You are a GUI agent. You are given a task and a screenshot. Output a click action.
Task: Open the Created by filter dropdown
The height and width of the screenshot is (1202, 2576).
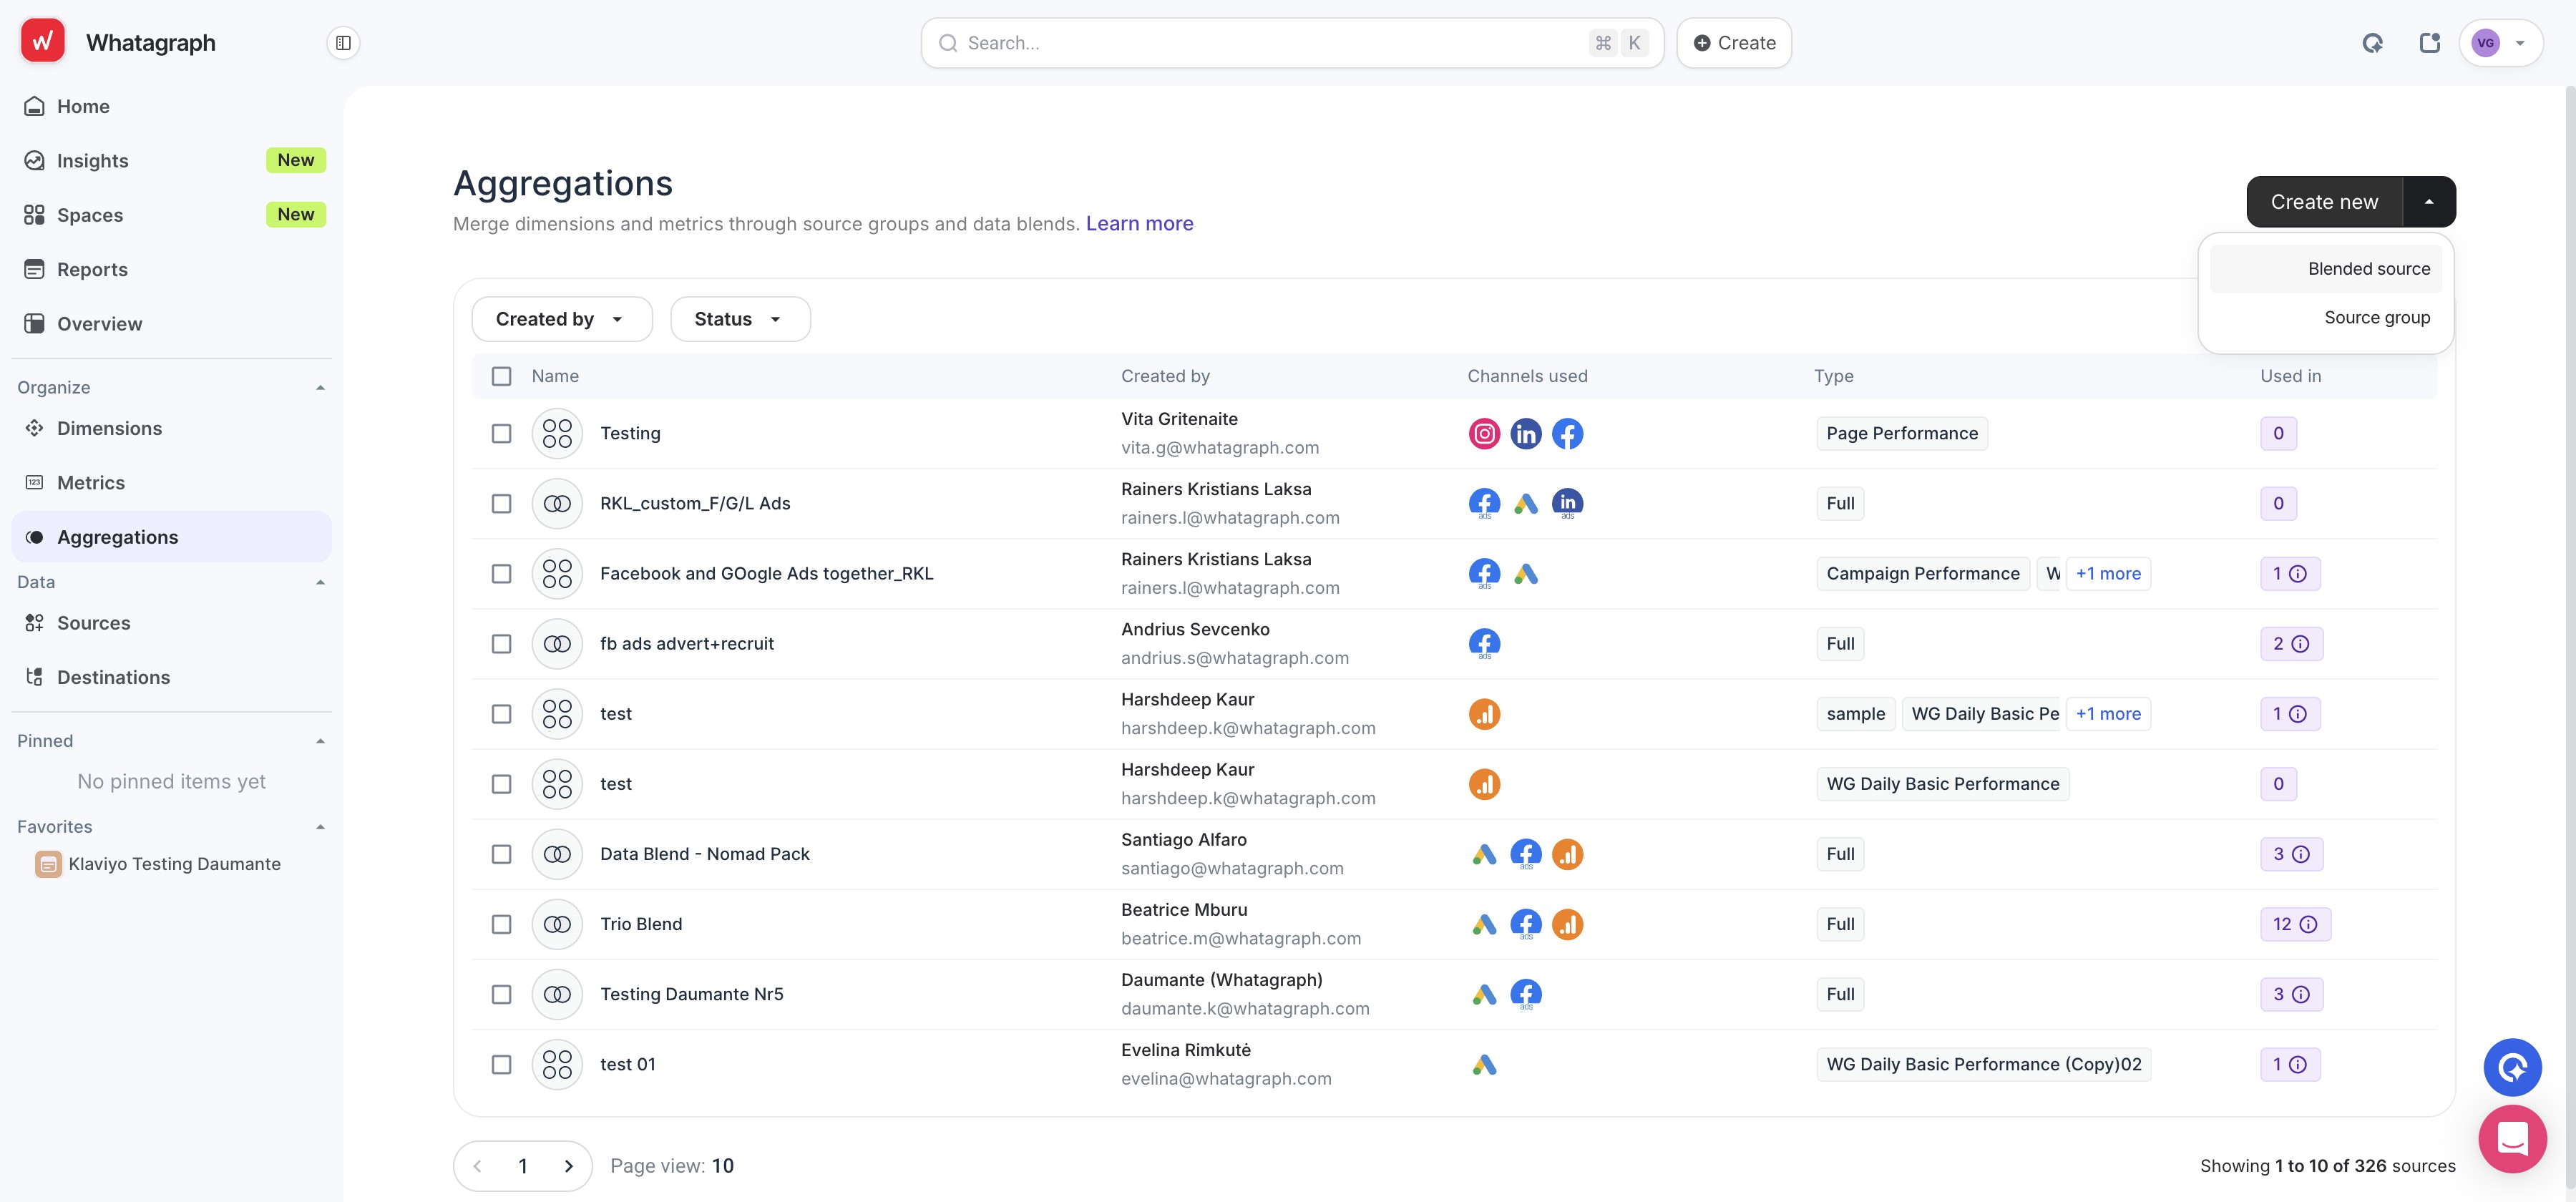561,319
